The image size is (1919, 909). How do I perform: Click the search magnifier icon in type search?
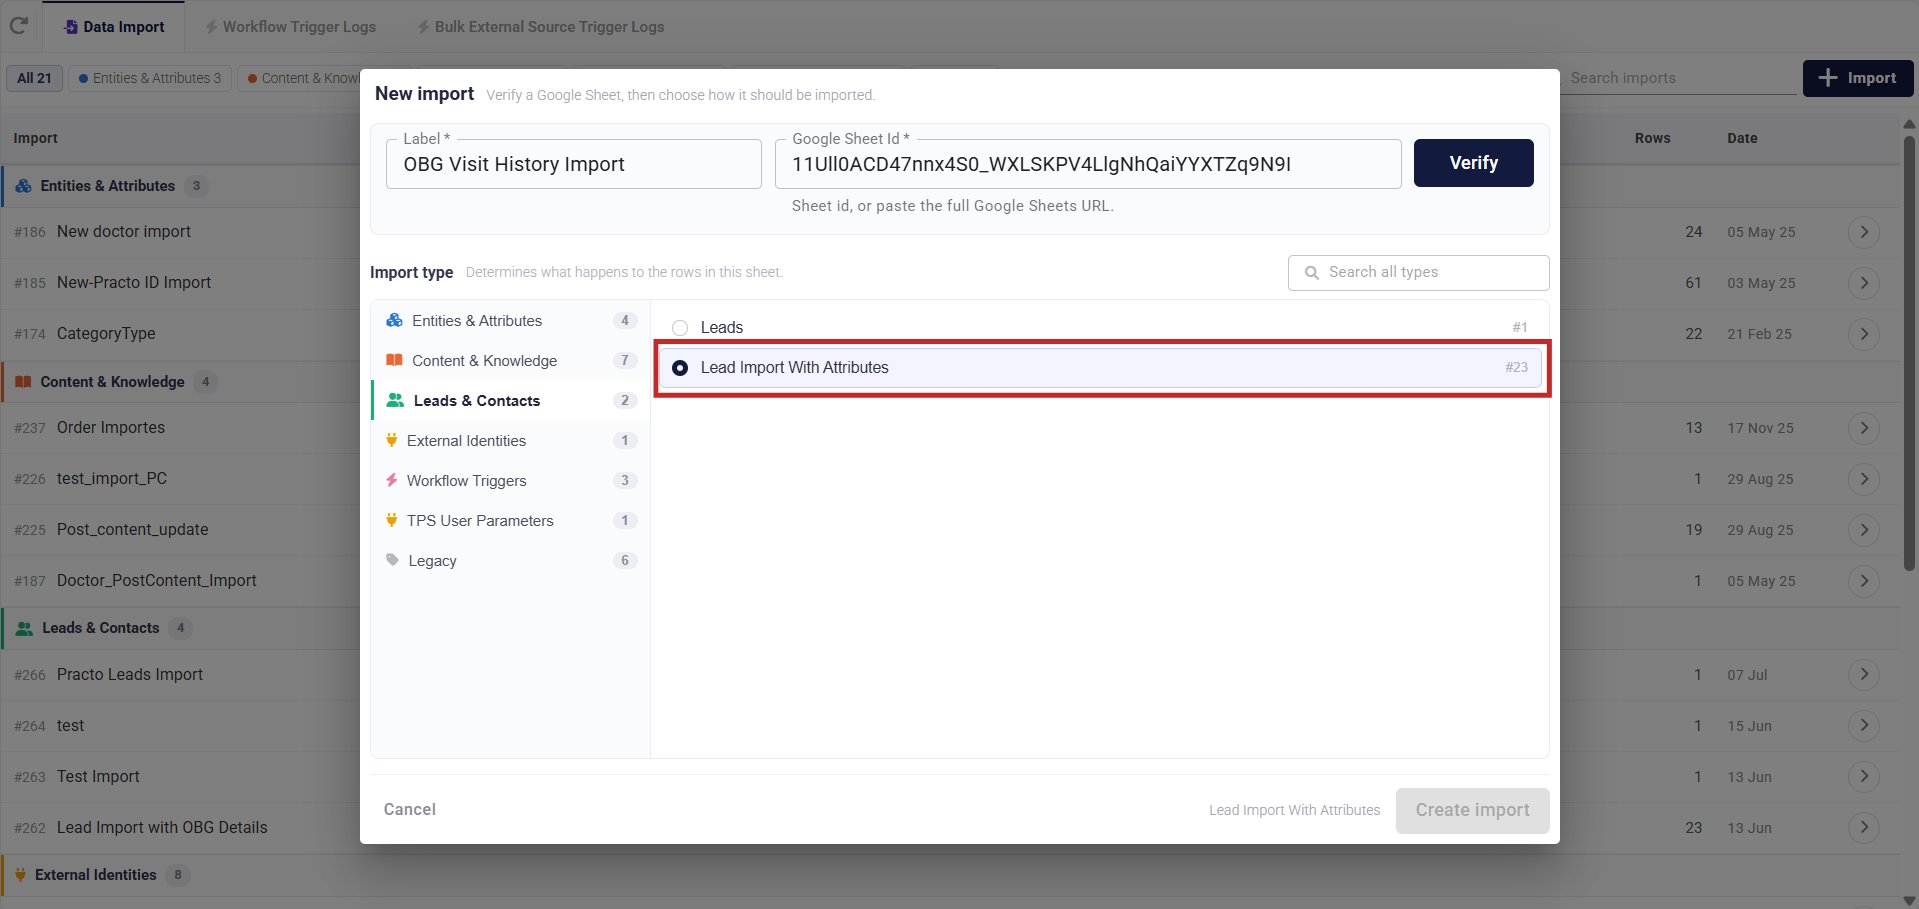[x=1311, y=273]
